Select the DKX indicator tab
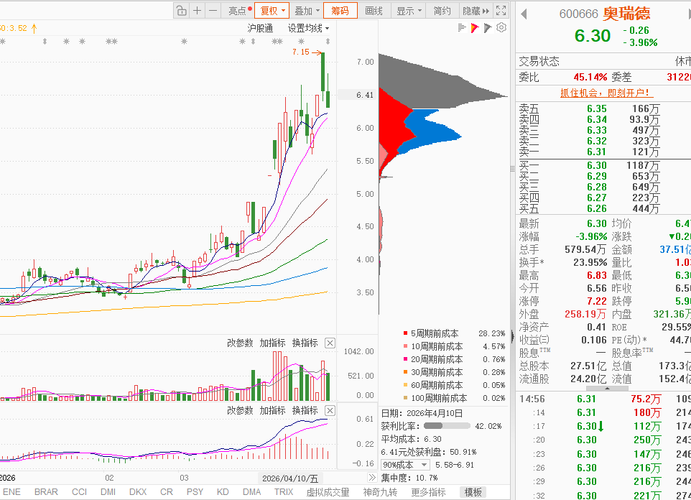691x500 pixels. click(x=137, y=492)
